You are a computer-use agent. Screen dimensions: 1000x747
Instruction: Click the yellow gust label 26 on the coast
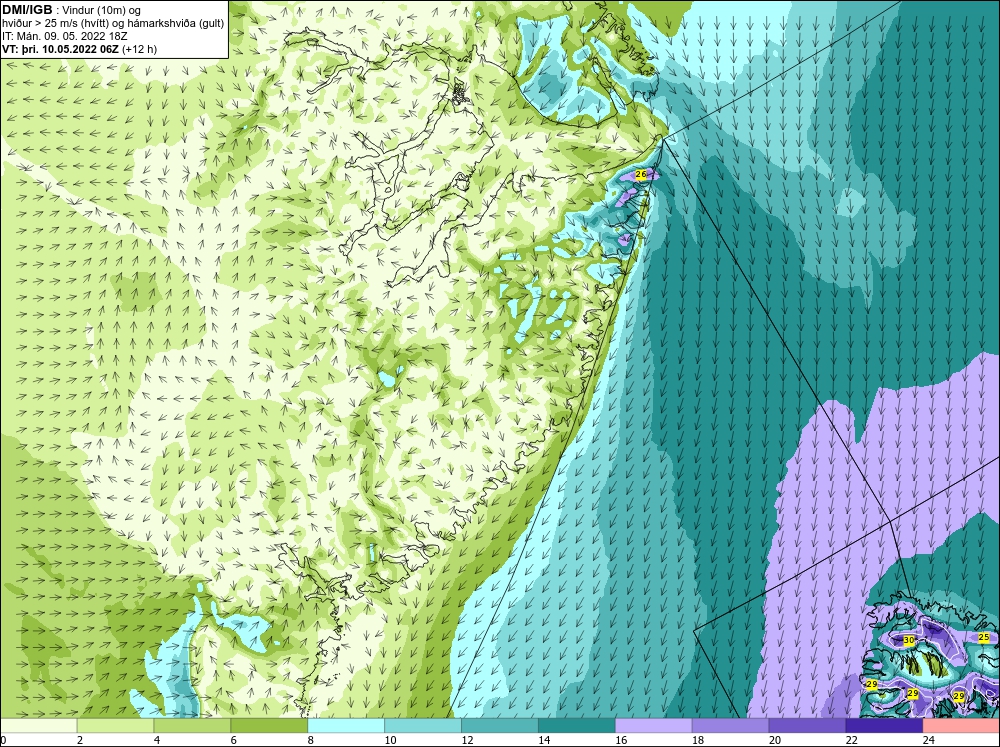(x=642, y=174)
